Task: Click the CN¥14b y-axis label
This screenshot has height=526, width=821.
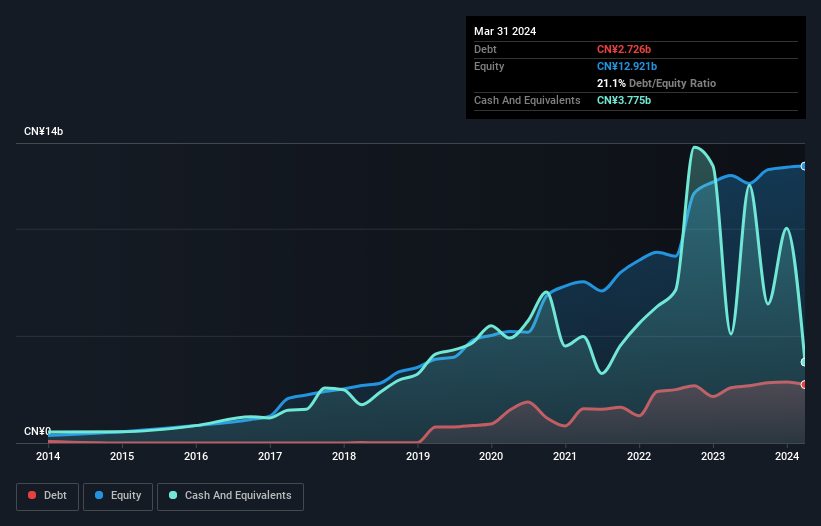Action: click(43, 131)
